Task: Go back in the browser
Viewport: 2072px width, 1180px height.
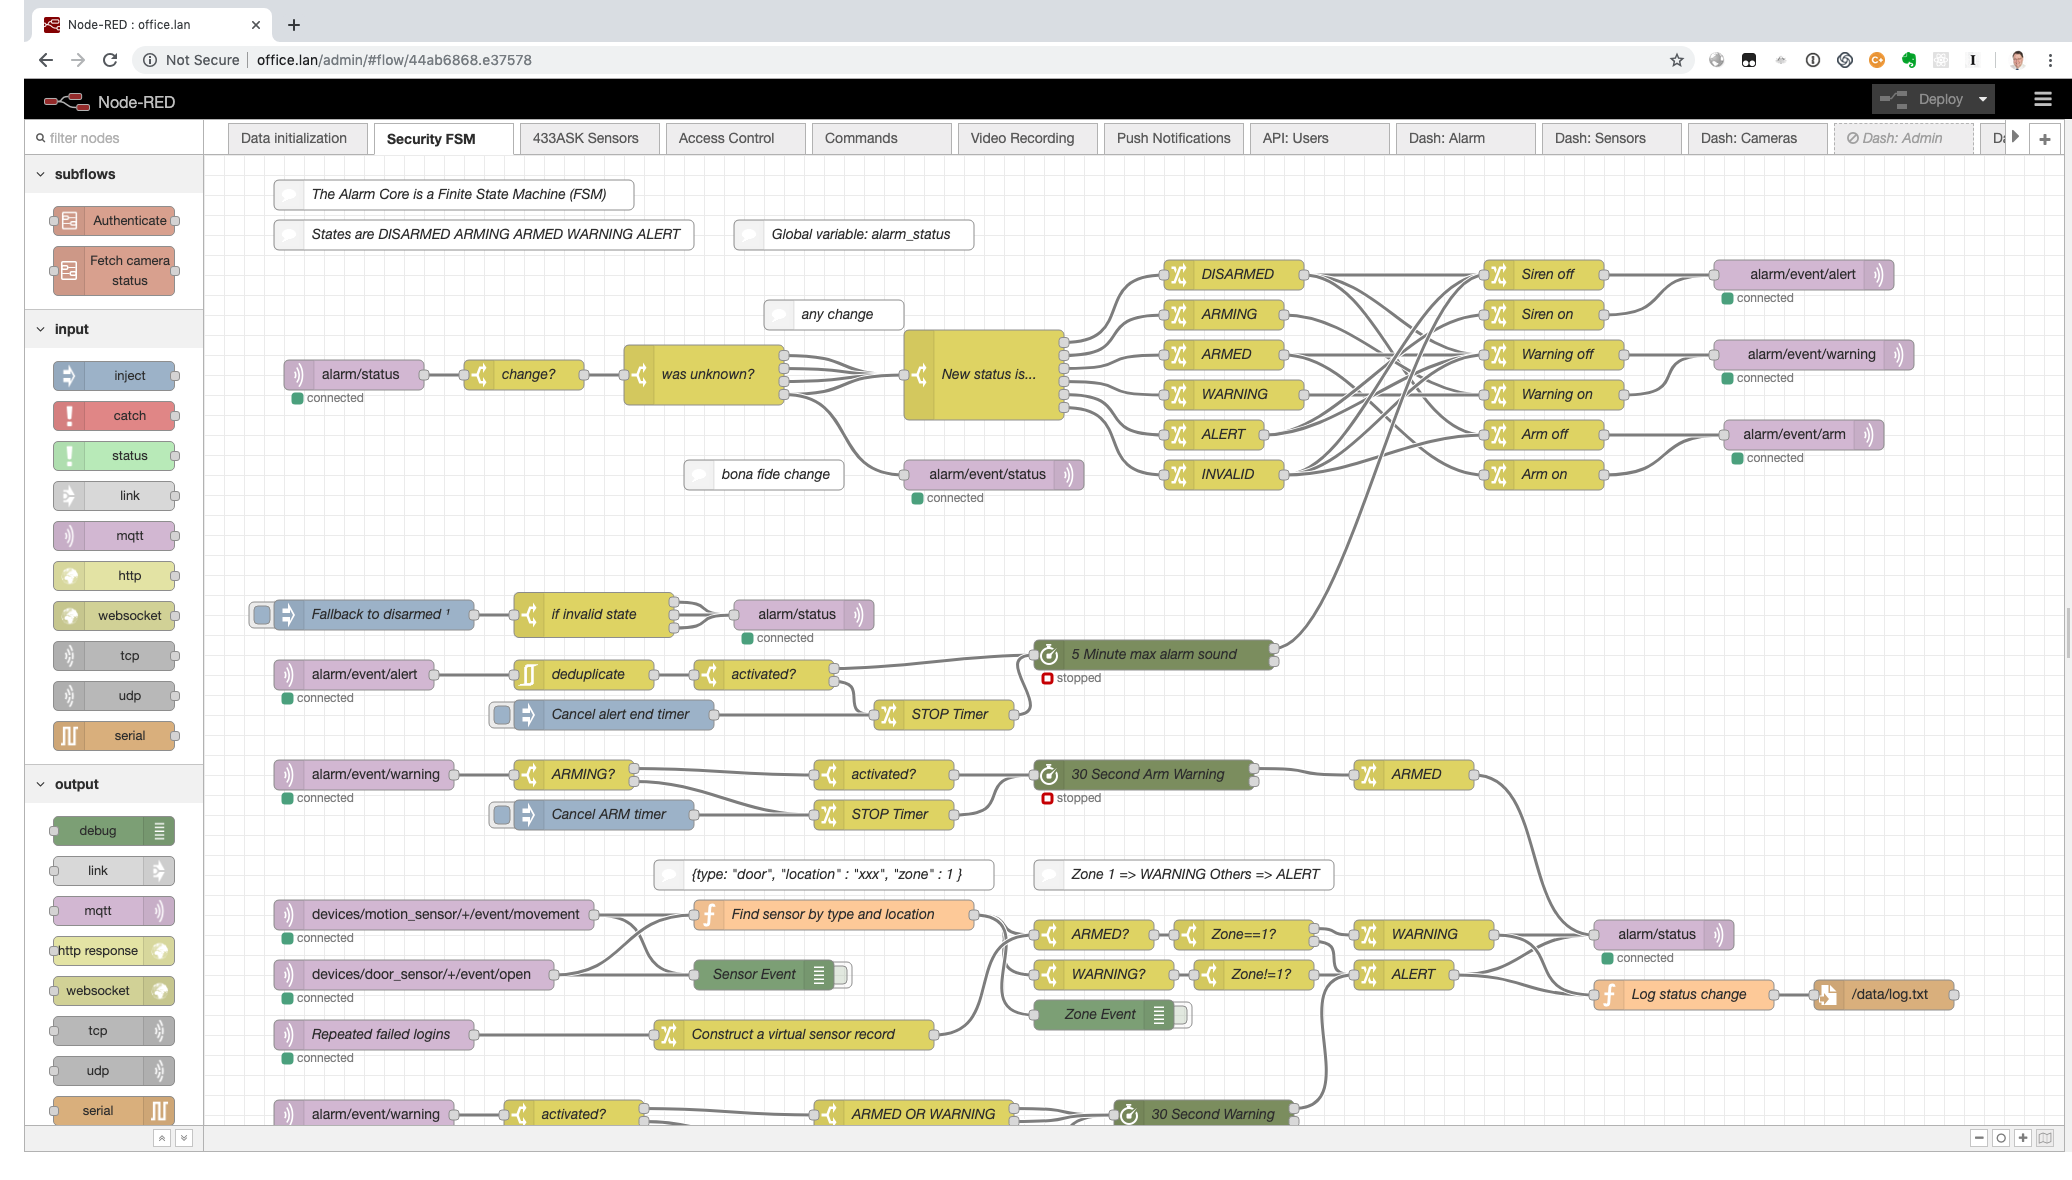Action: [x=46, y=60]
